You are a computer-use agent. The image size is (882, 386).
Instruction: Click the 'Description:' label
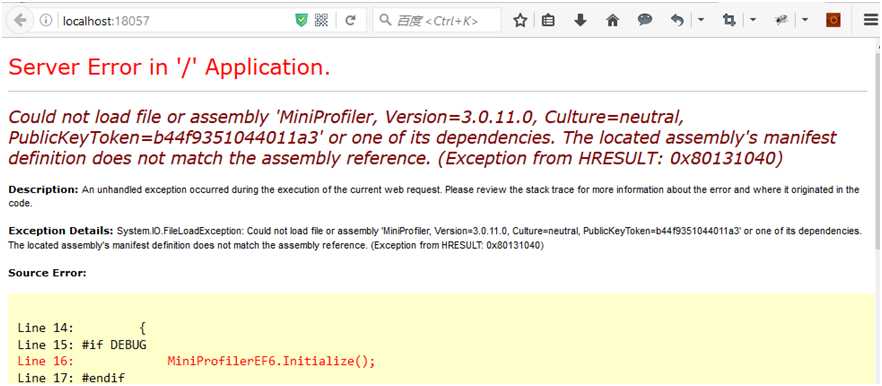(43, 190)
